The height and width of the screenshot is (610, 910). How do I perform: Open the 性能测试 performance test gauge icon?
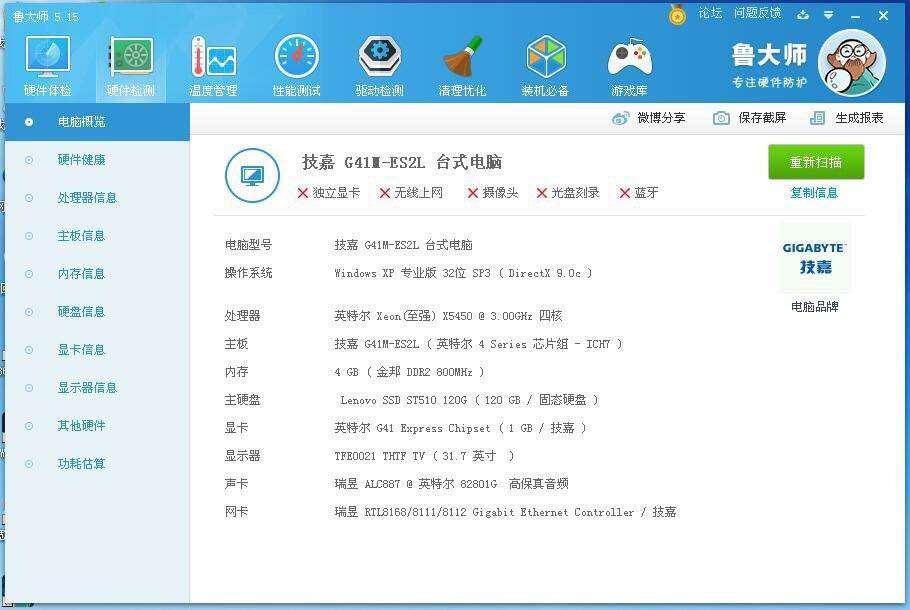click(x=297, y=66)
